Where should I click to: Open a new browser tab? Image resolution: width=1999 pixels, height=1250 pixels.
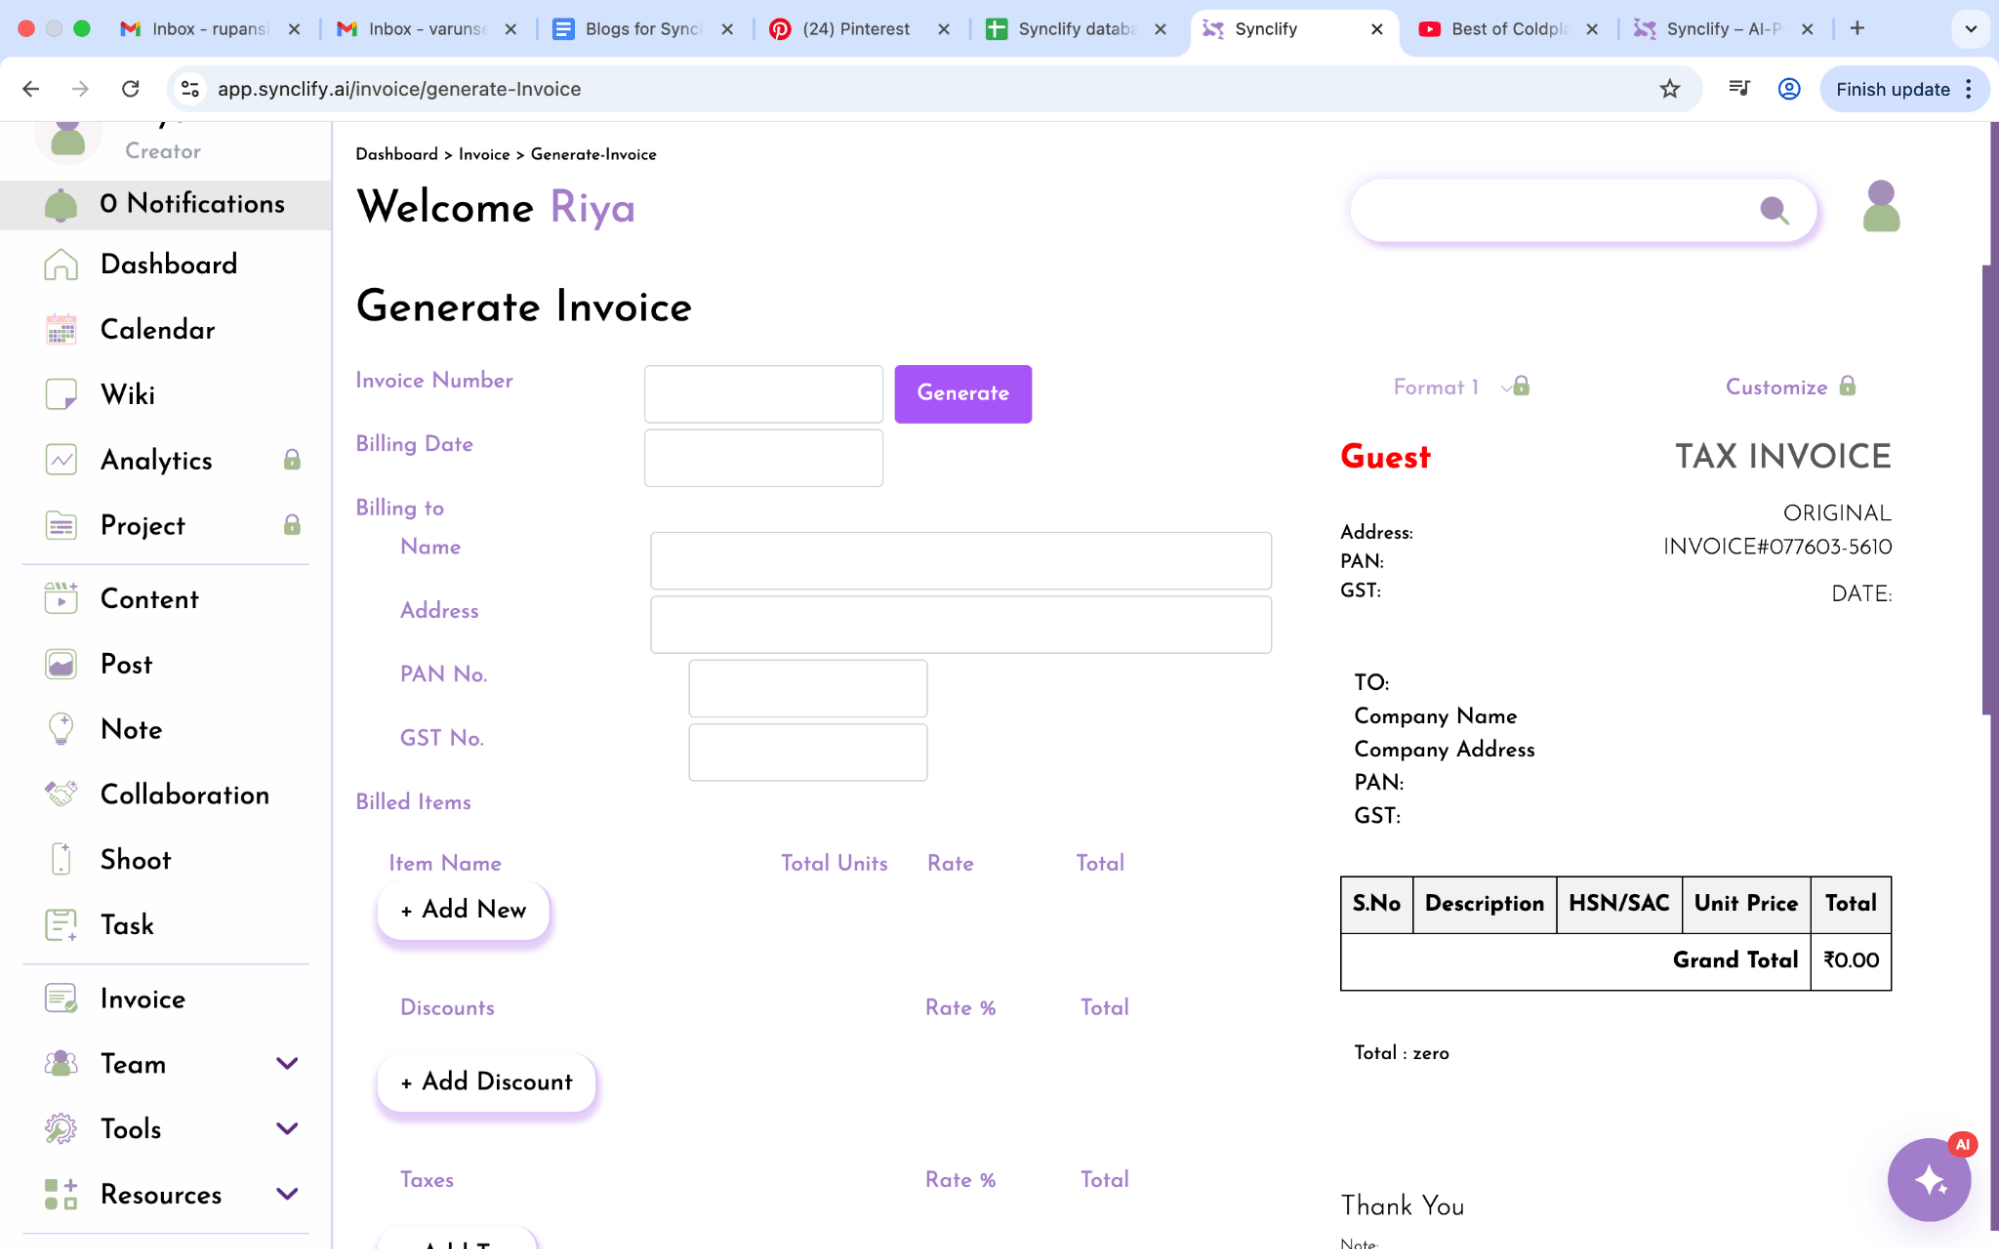pyautogui.click(x=1857, y=29)
